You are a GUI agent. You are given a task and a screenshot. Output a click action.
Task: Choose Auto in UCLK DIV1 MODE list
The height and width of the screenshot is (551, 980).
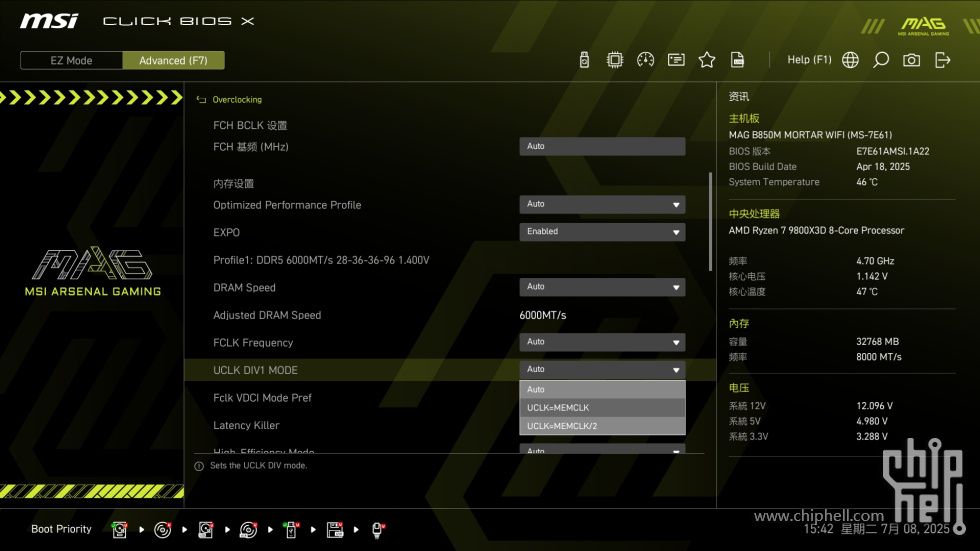[x=602, y=389]
